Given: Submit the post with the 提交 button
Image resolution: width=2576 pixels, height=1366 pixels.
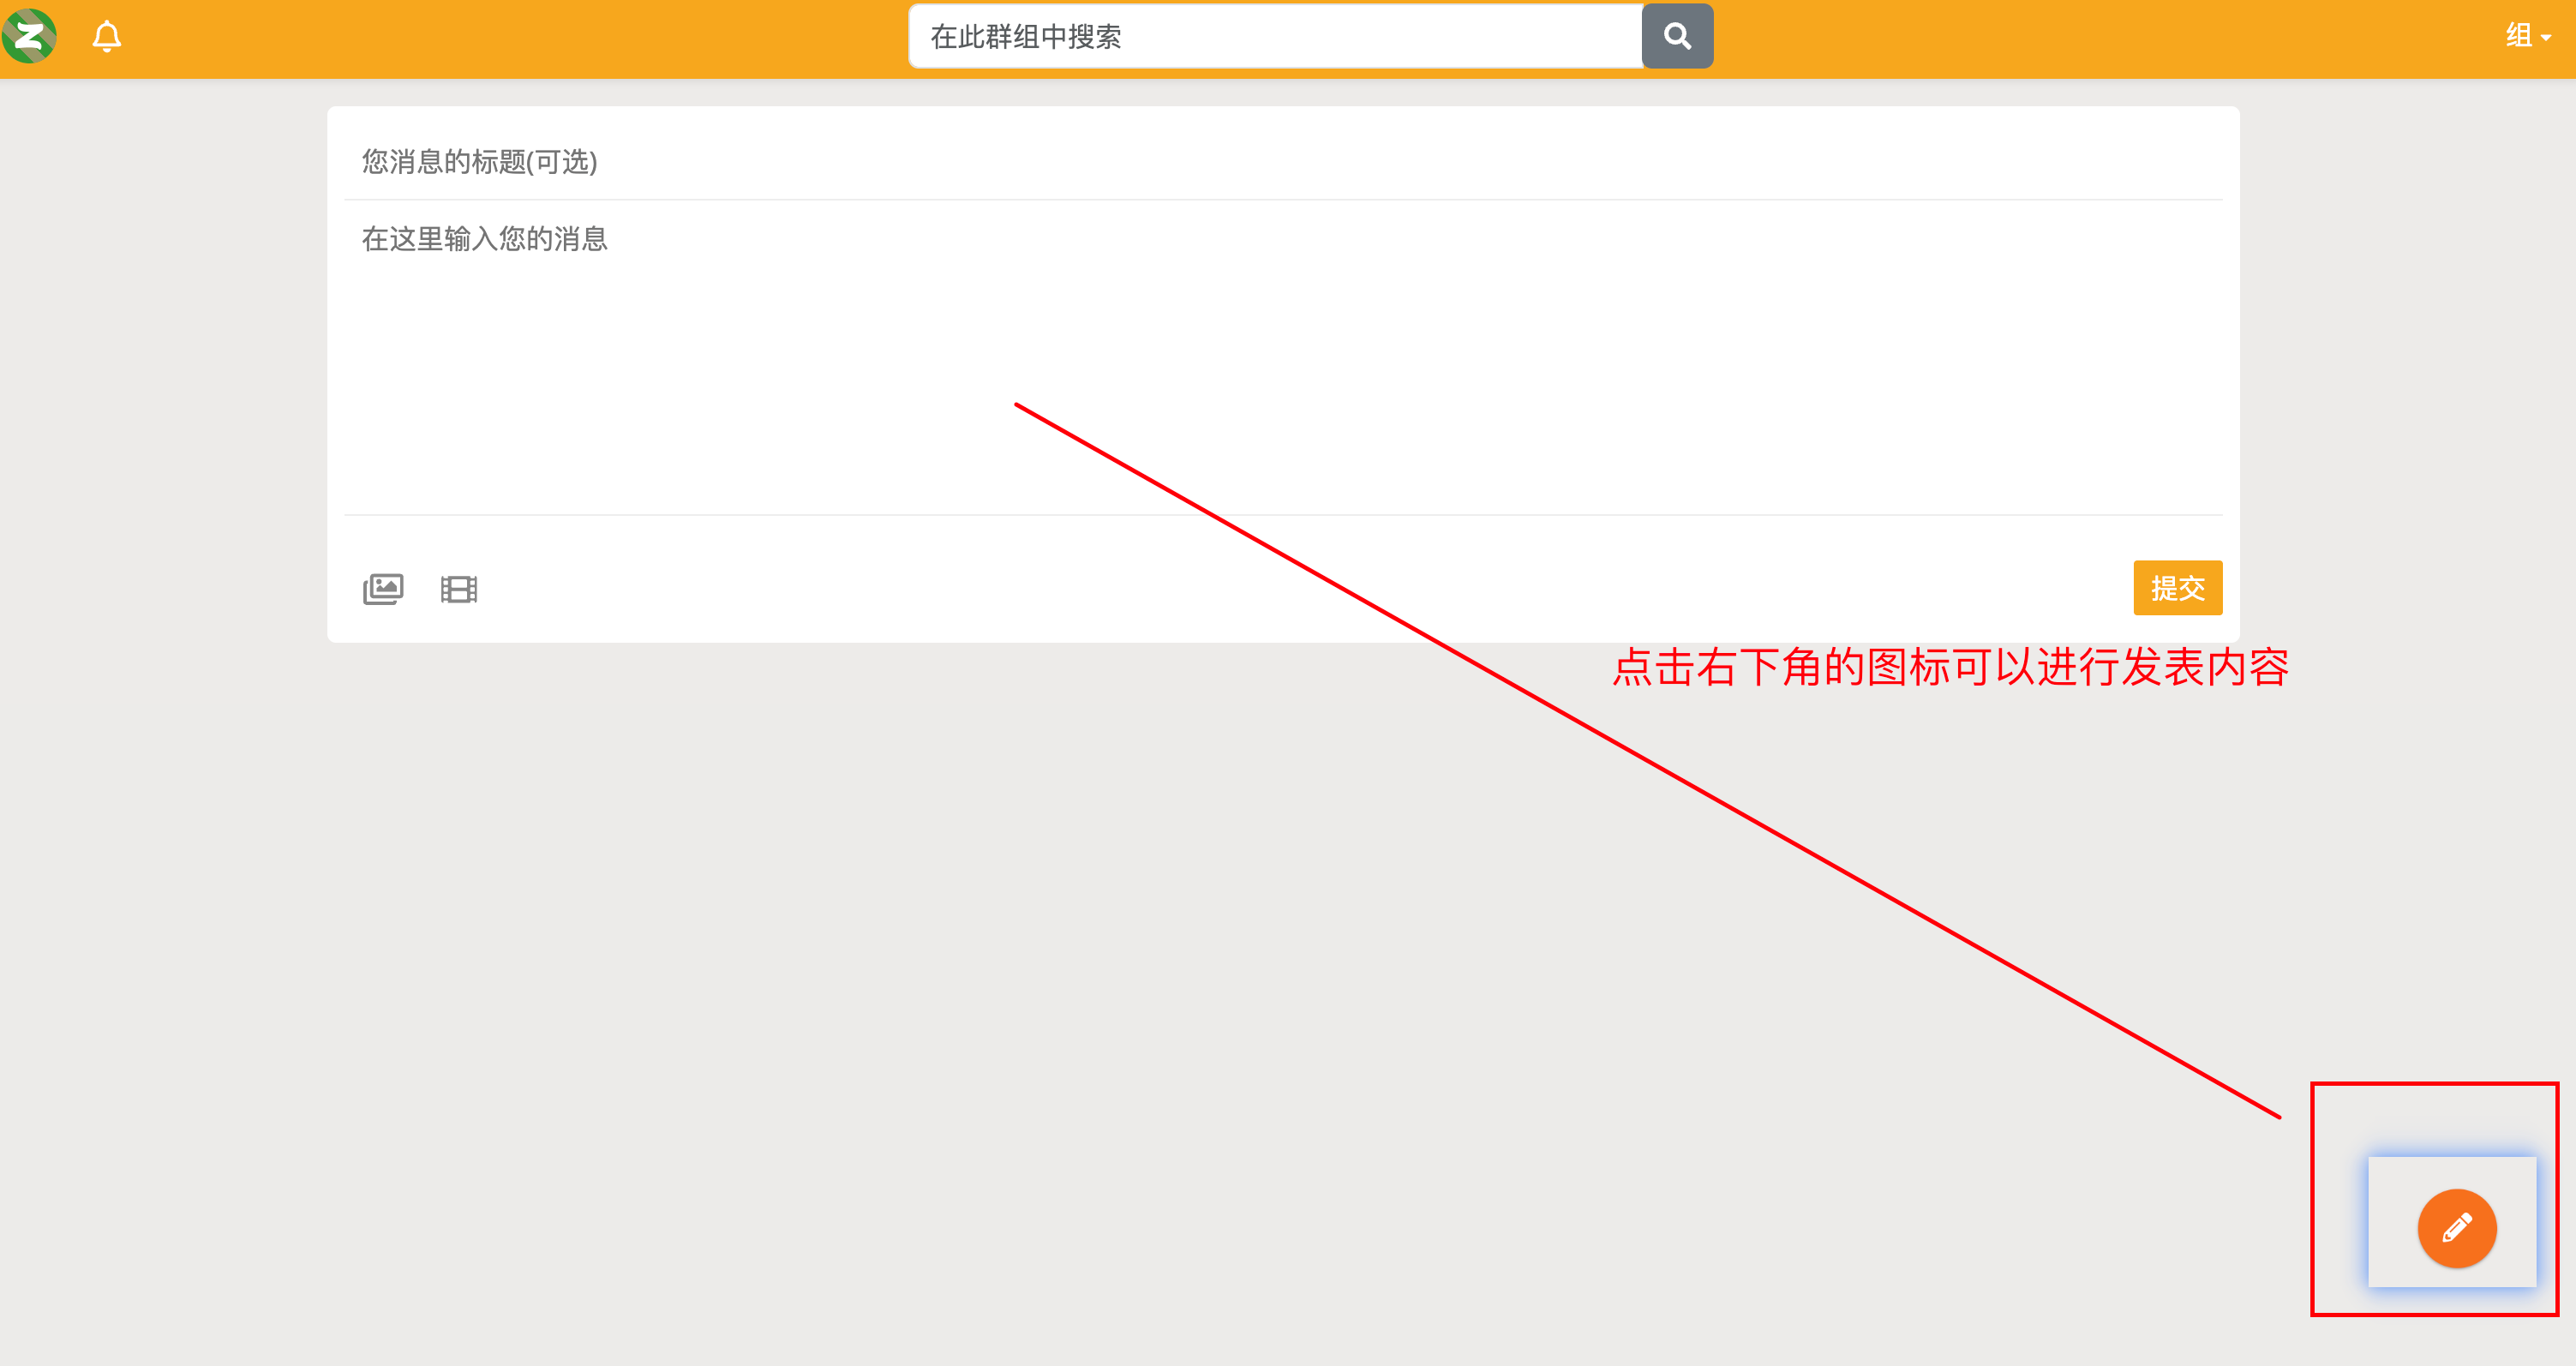Looking at the screenshot, I should [2177, 588].
